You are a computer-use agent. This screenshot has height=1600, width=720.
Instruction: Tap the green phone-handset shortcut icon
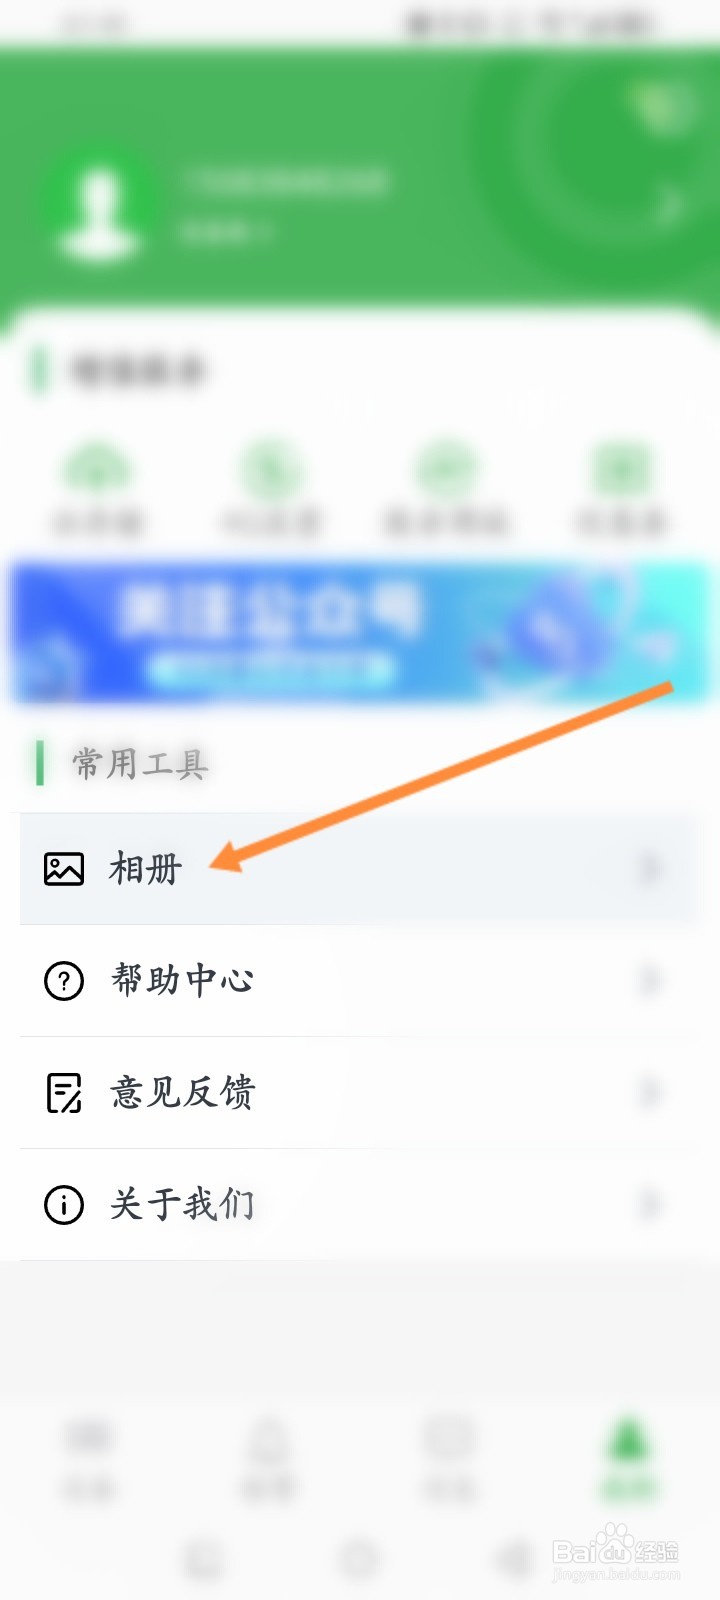pyautogui.click(x=270, y=467)
